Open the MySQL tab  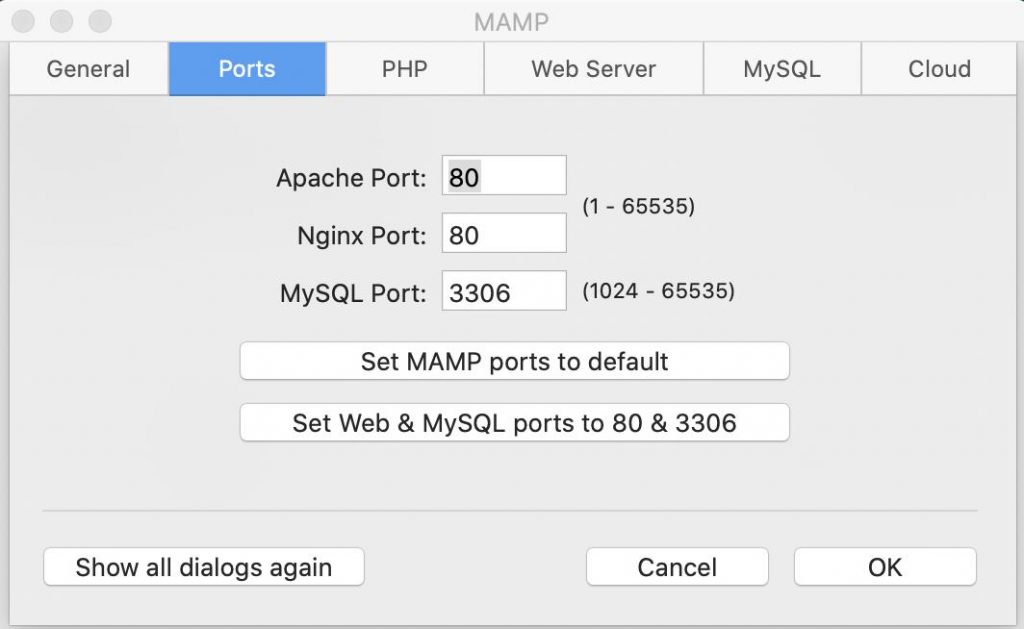(782, 69)
